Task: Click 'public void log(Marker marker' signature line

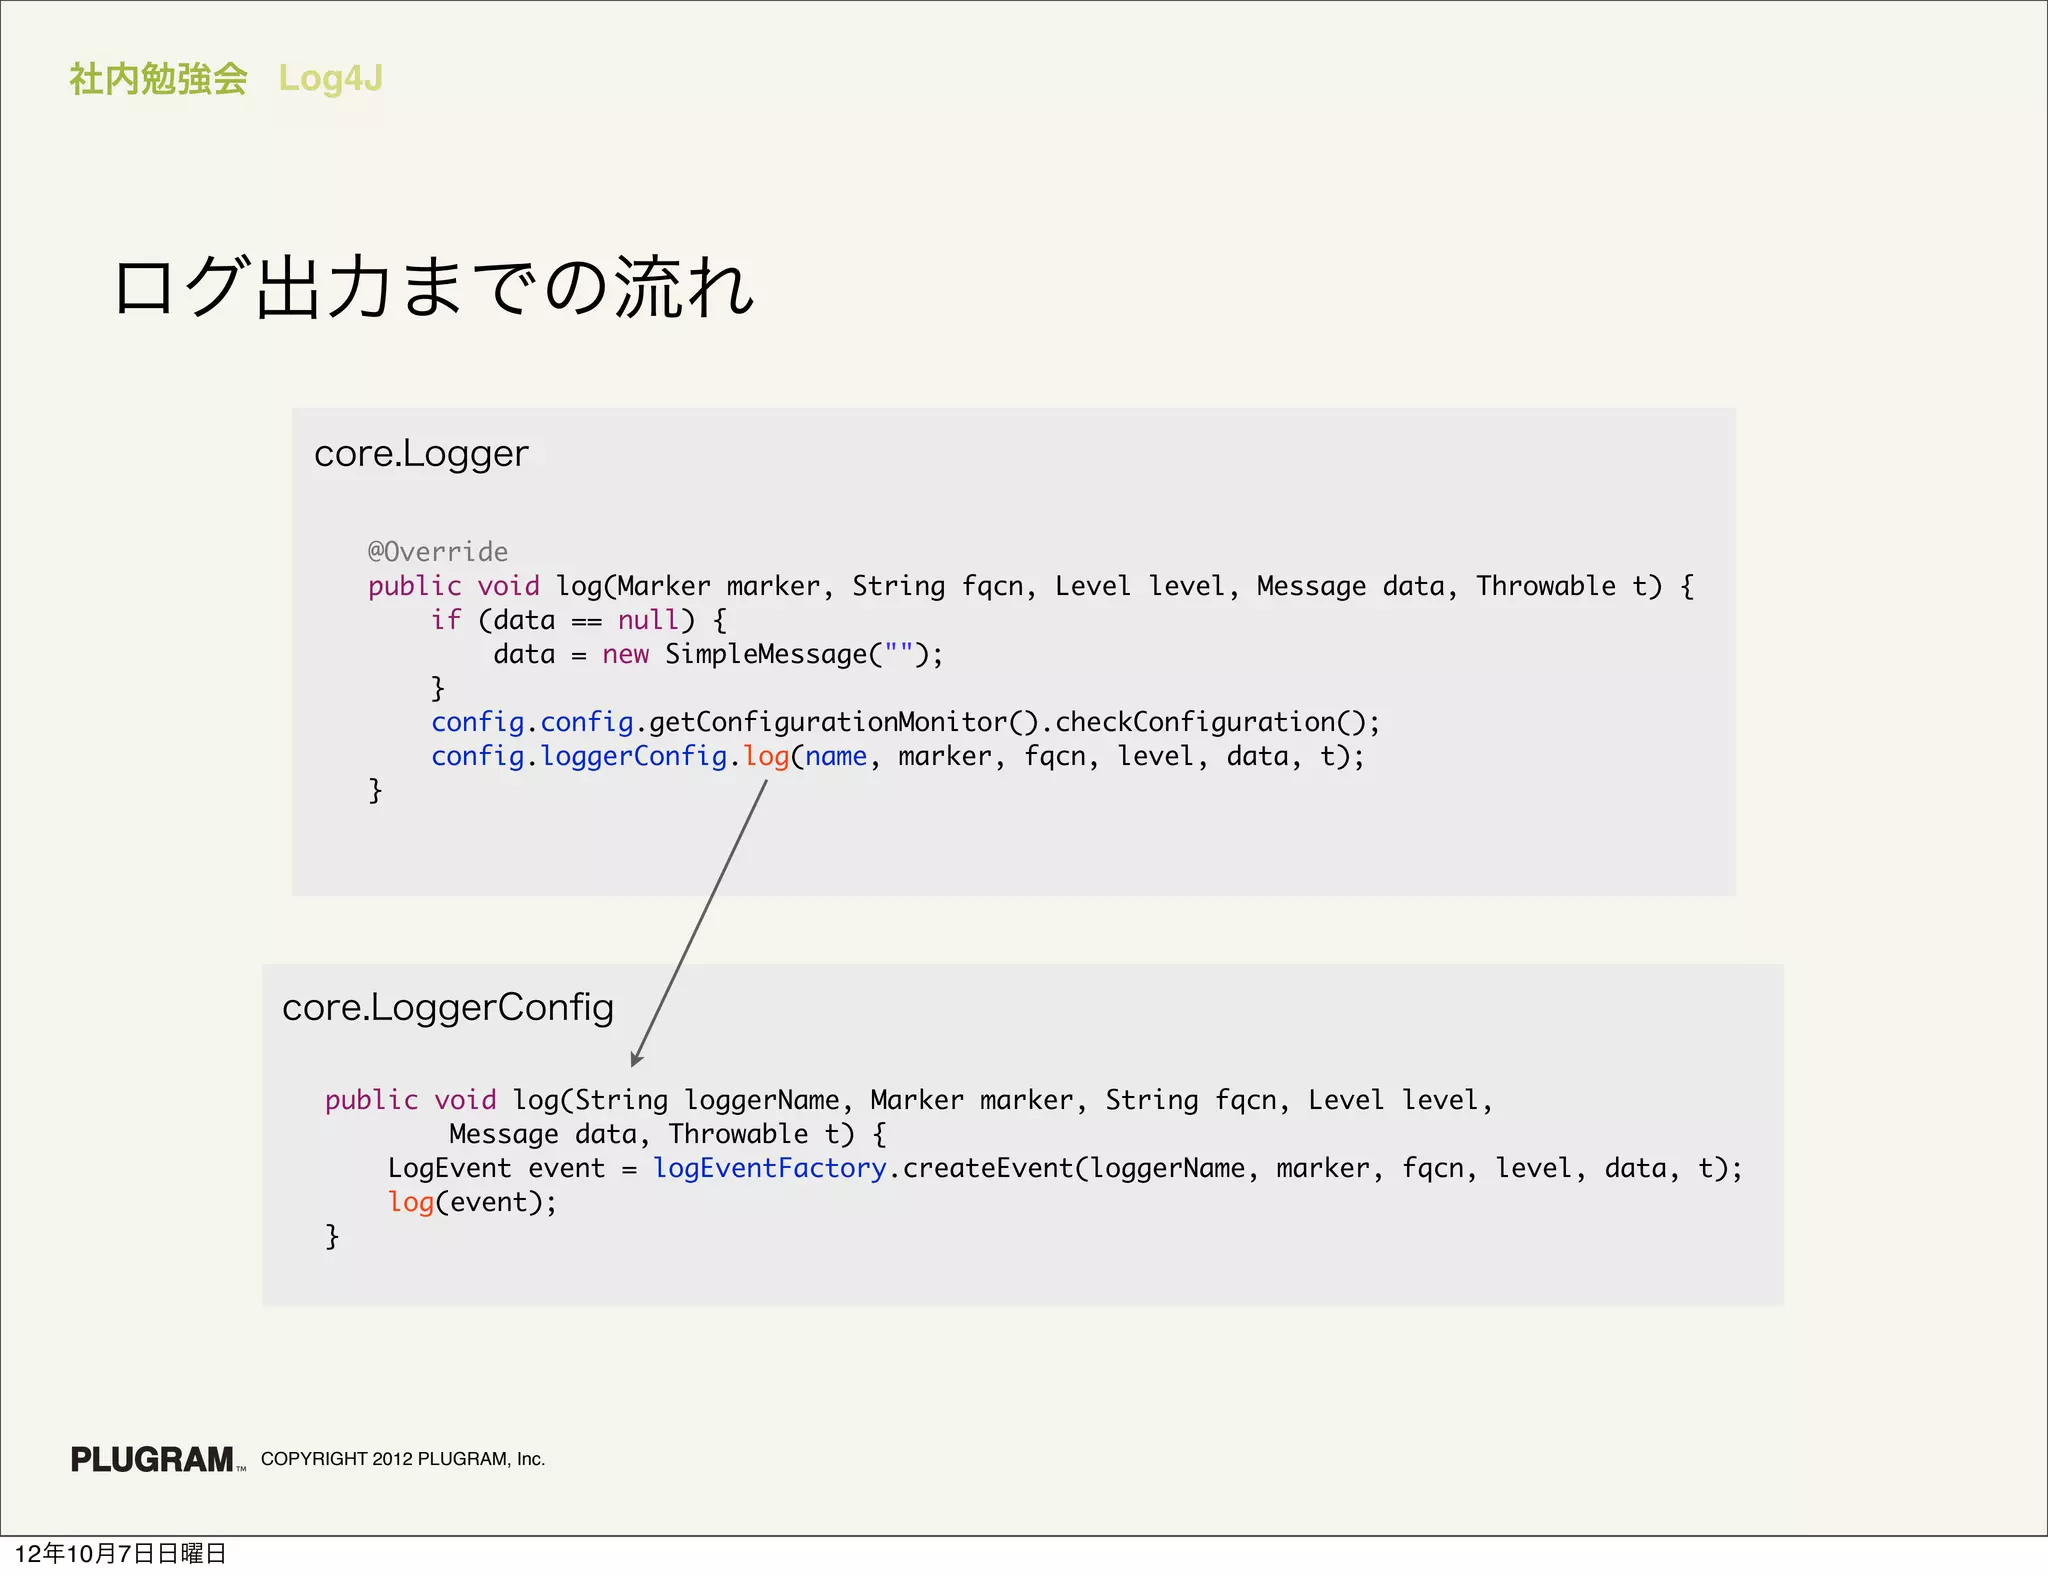Action: 1031,587
